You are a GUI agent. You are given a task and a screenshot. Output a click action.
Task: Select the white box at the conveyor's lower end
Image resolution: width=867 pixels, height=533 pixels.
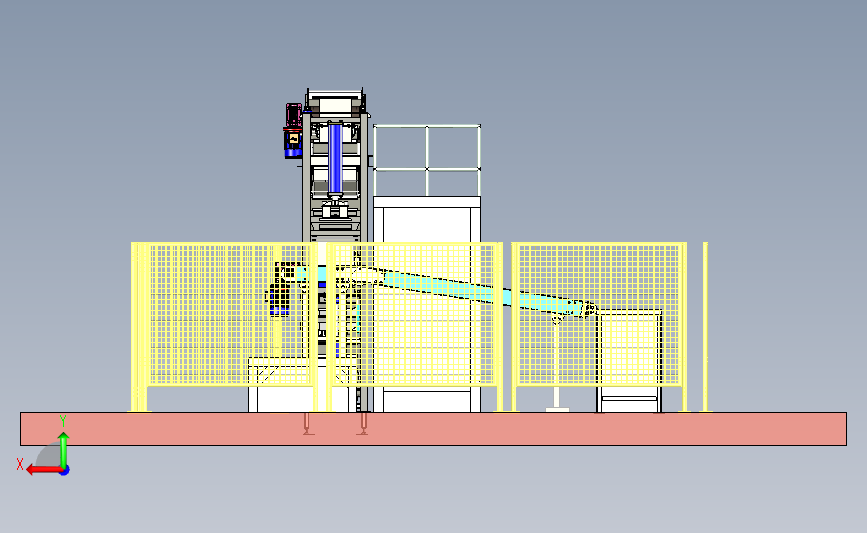tap(629, 360)
